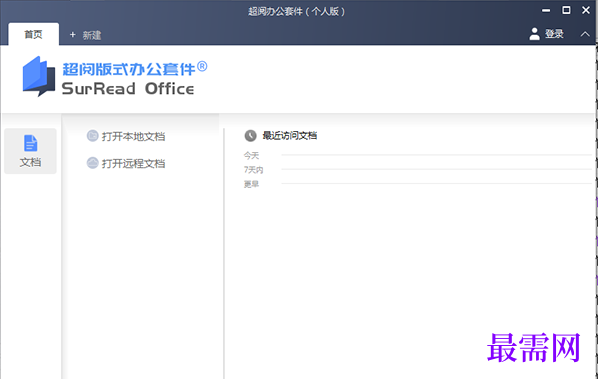Click the cloud icon beside 打开远程文档
The height and width of the screenshot is (379, 599).
[92, 163]
